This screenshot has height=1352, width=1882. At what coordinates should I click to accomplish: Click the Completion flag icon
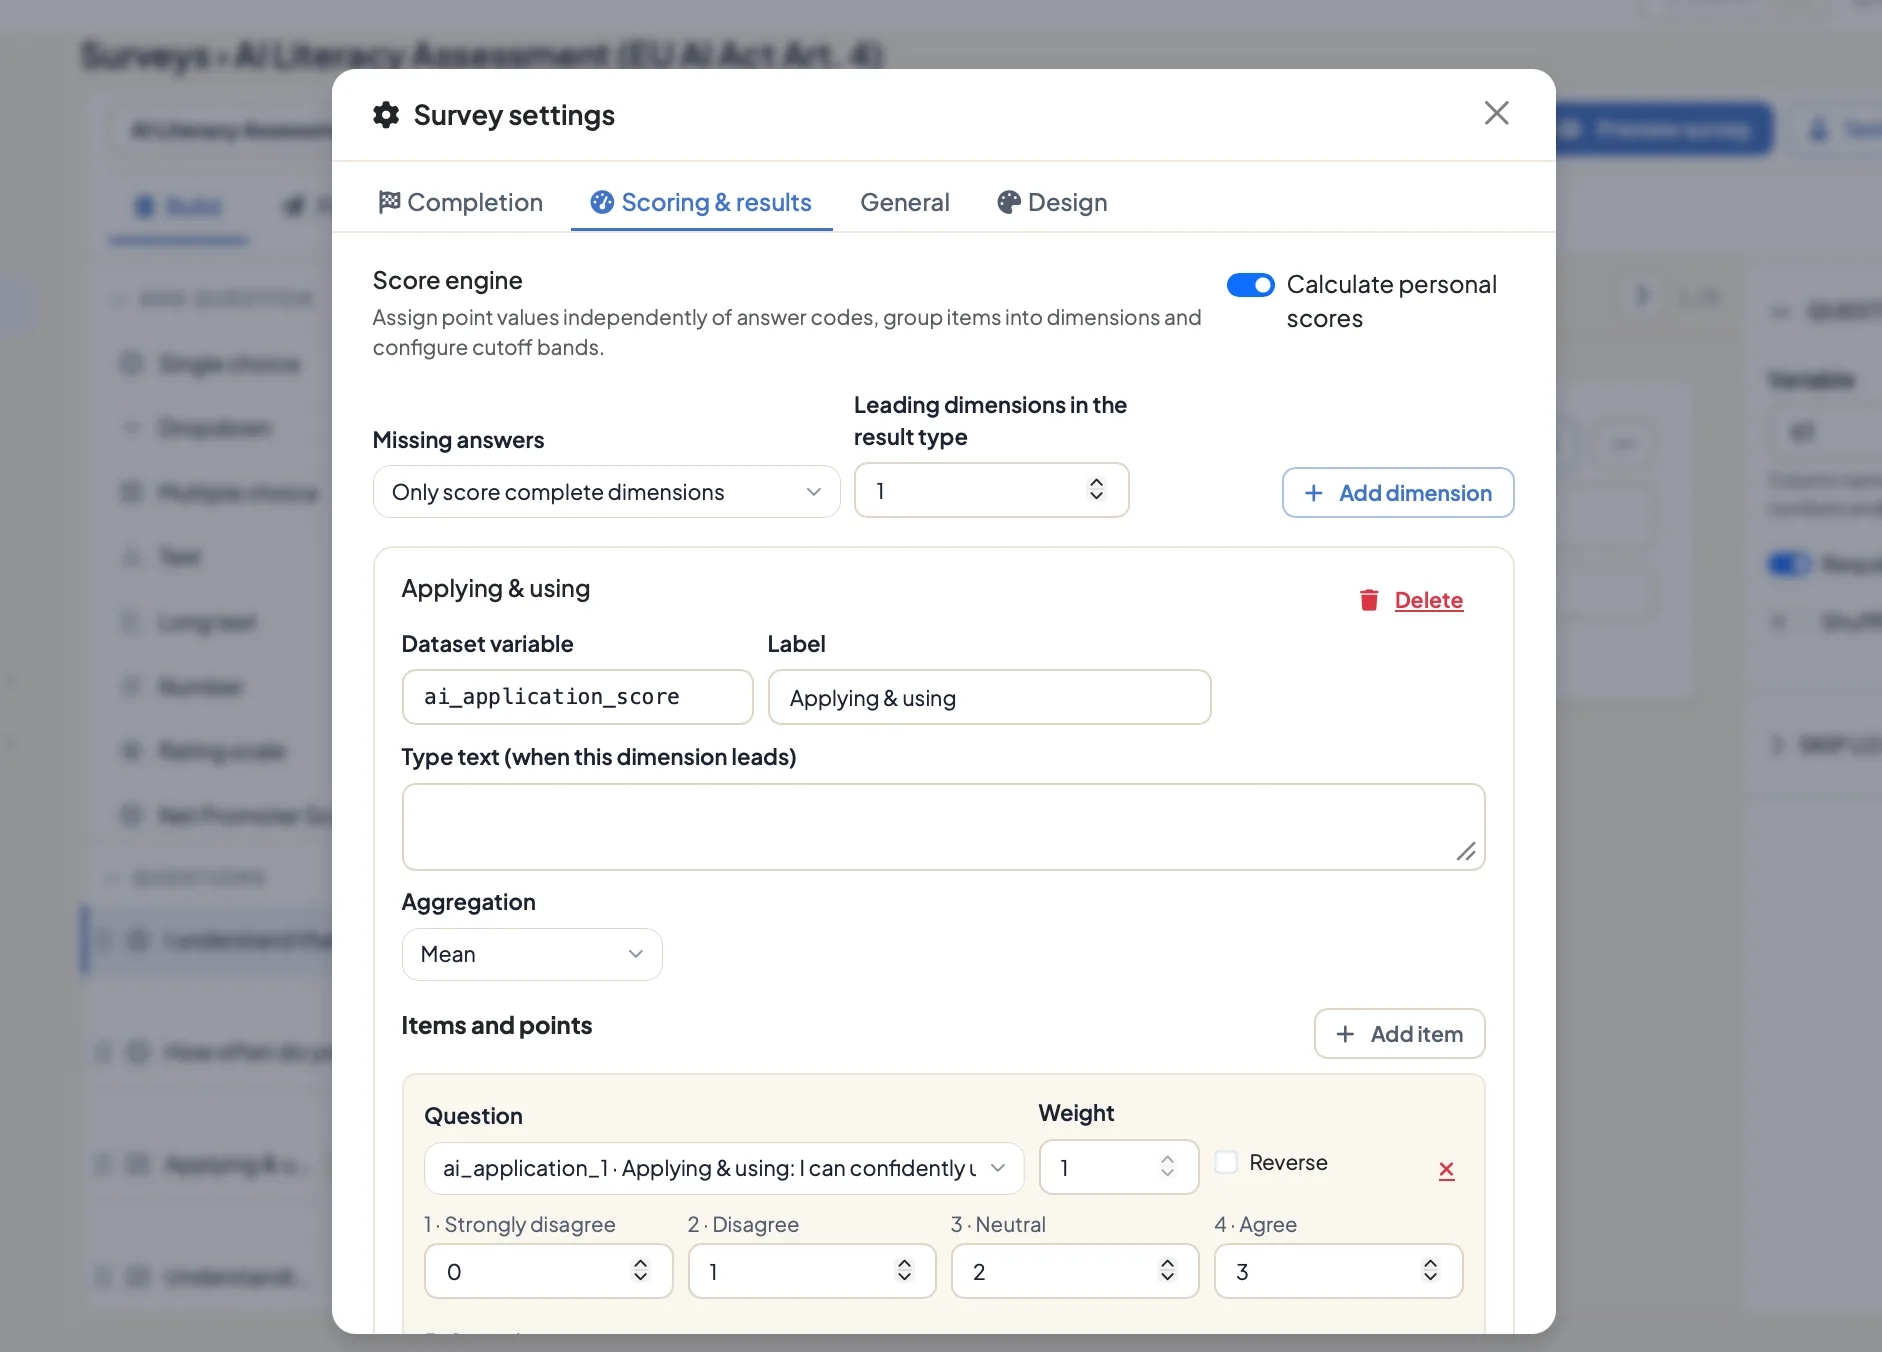[x=389, y=202]
